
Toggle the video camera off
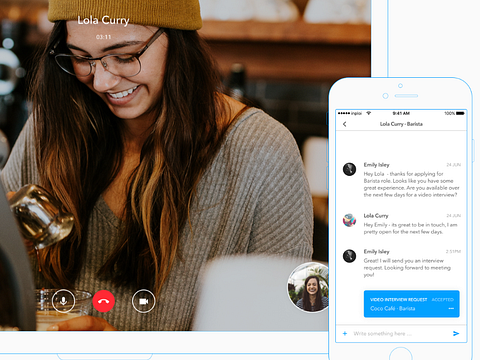point(144,301)
